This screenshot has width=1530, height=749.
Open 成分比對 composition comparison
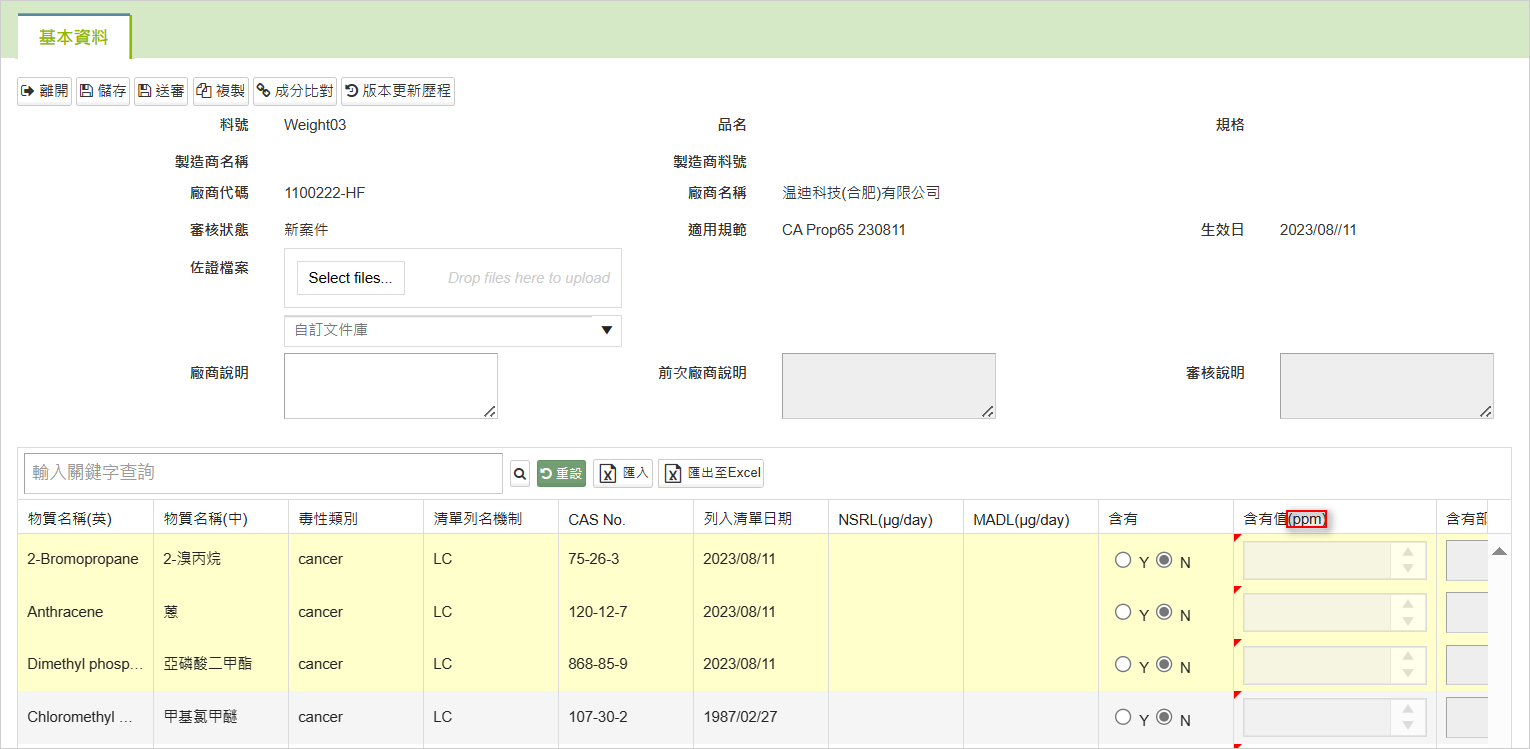coord(295,91)
